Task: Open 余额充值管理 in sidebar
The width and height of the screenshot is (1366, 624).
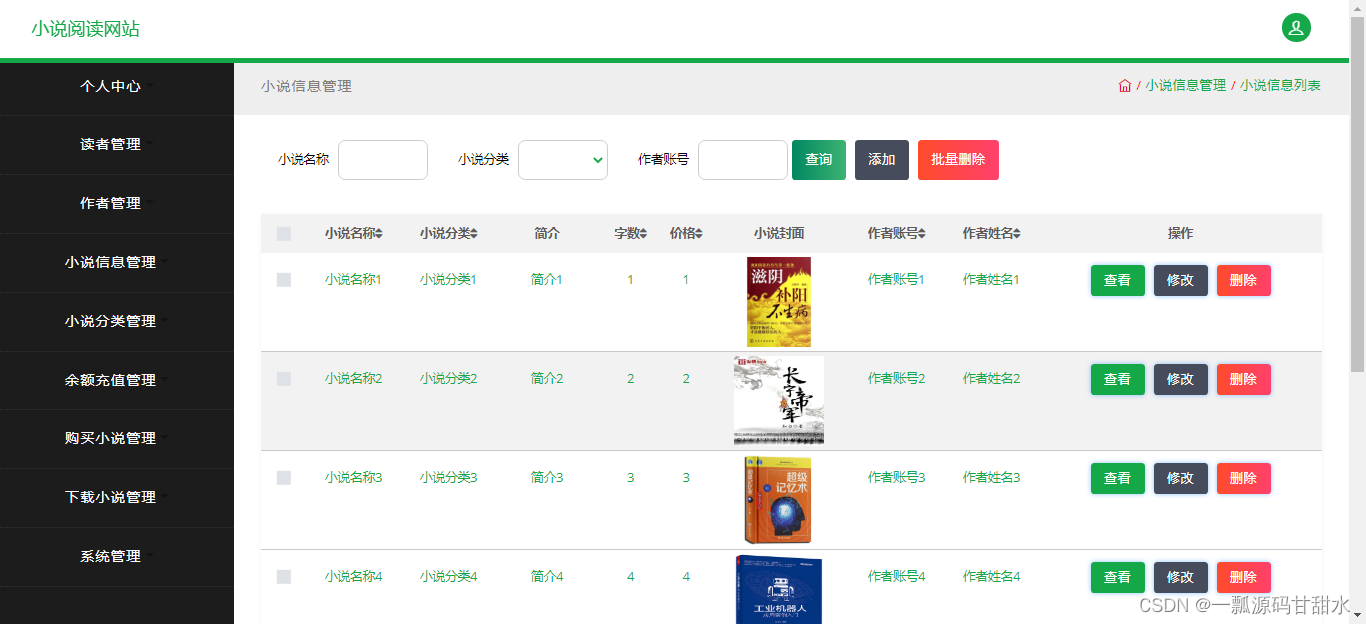Action: [x=117, y=380]
